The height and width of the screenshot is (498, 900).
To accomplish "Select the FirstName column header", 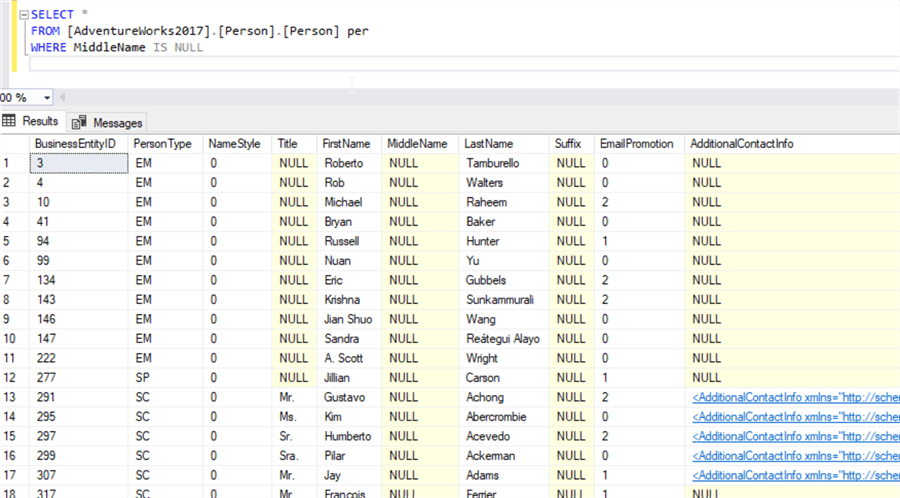I will tap(347, 144).
